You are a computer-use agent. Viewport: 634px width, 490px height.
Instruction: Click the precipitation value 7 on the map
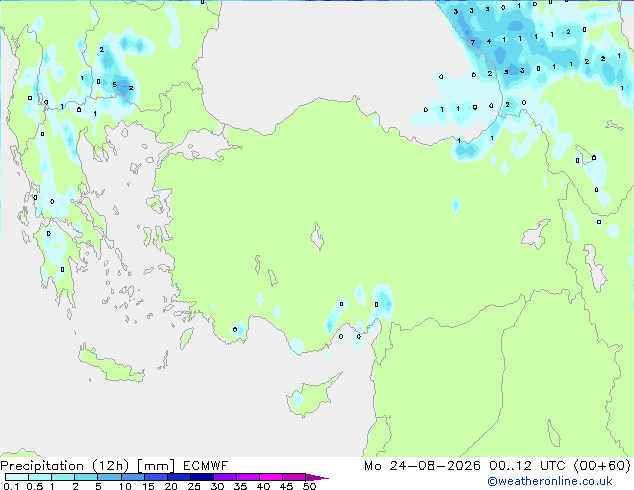coord(473,42)
